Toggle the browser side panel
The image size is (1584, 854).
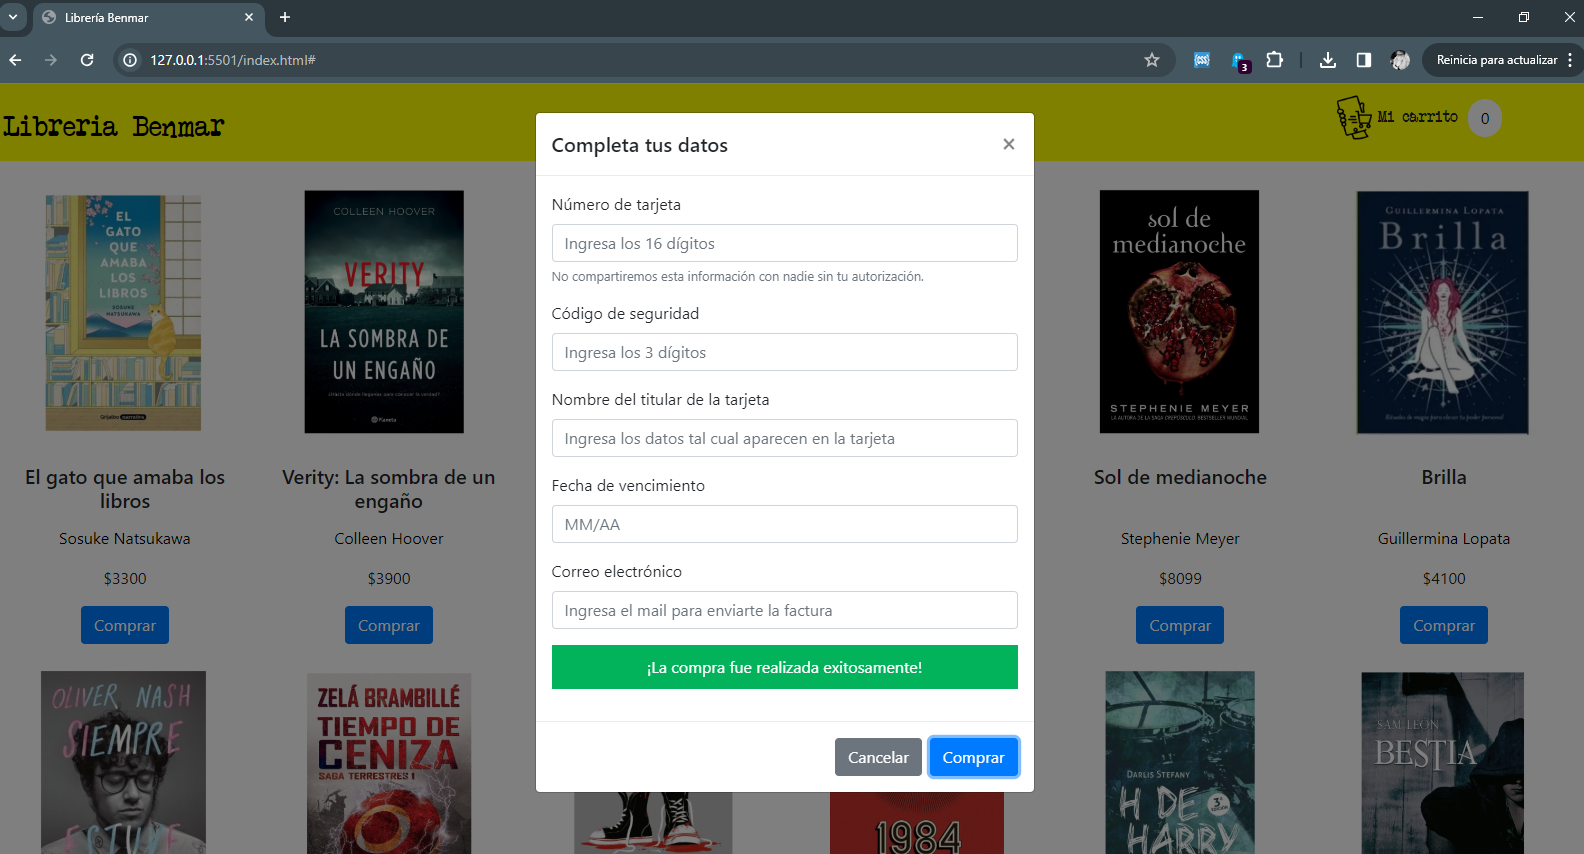(1364, 60)
